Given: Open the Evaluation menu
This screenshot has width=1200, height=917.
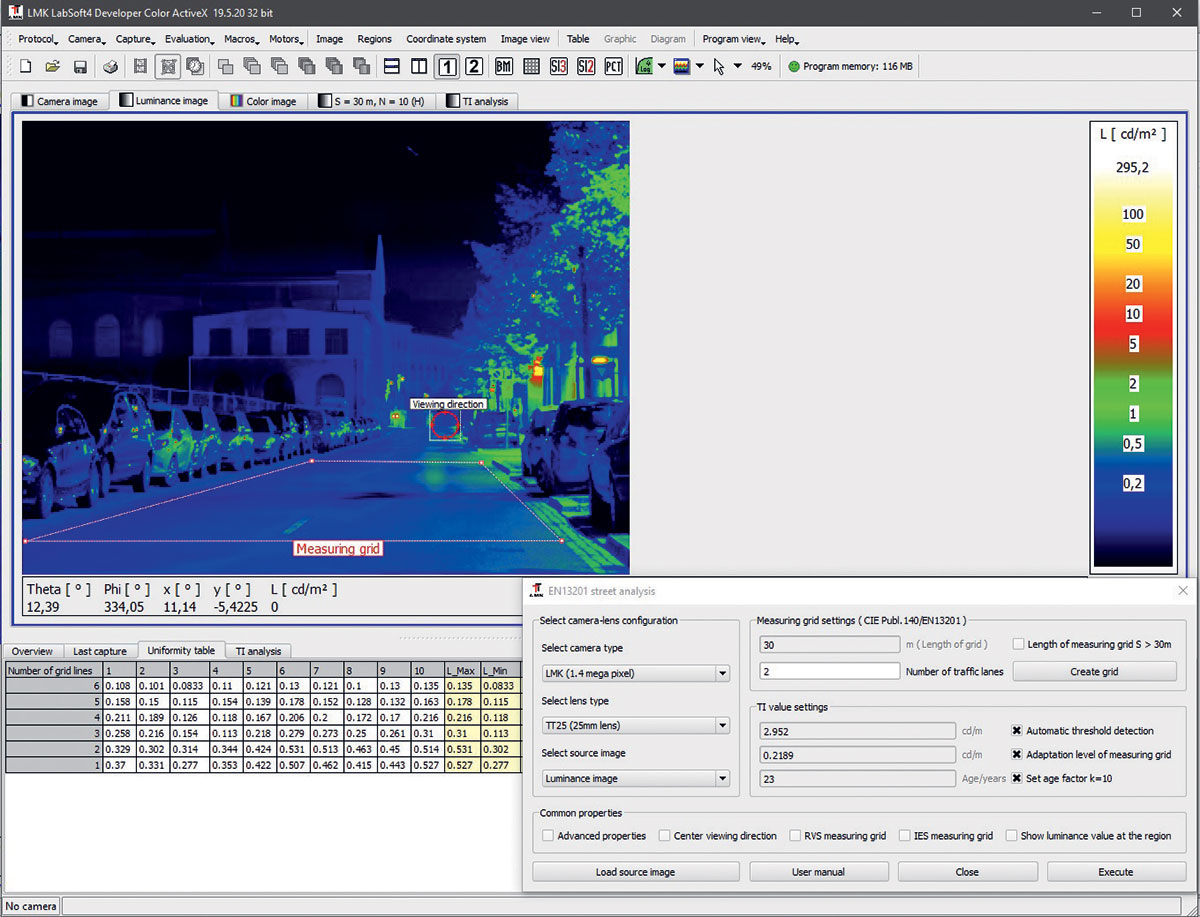Looking at the screenshot, I should (189, 39).
